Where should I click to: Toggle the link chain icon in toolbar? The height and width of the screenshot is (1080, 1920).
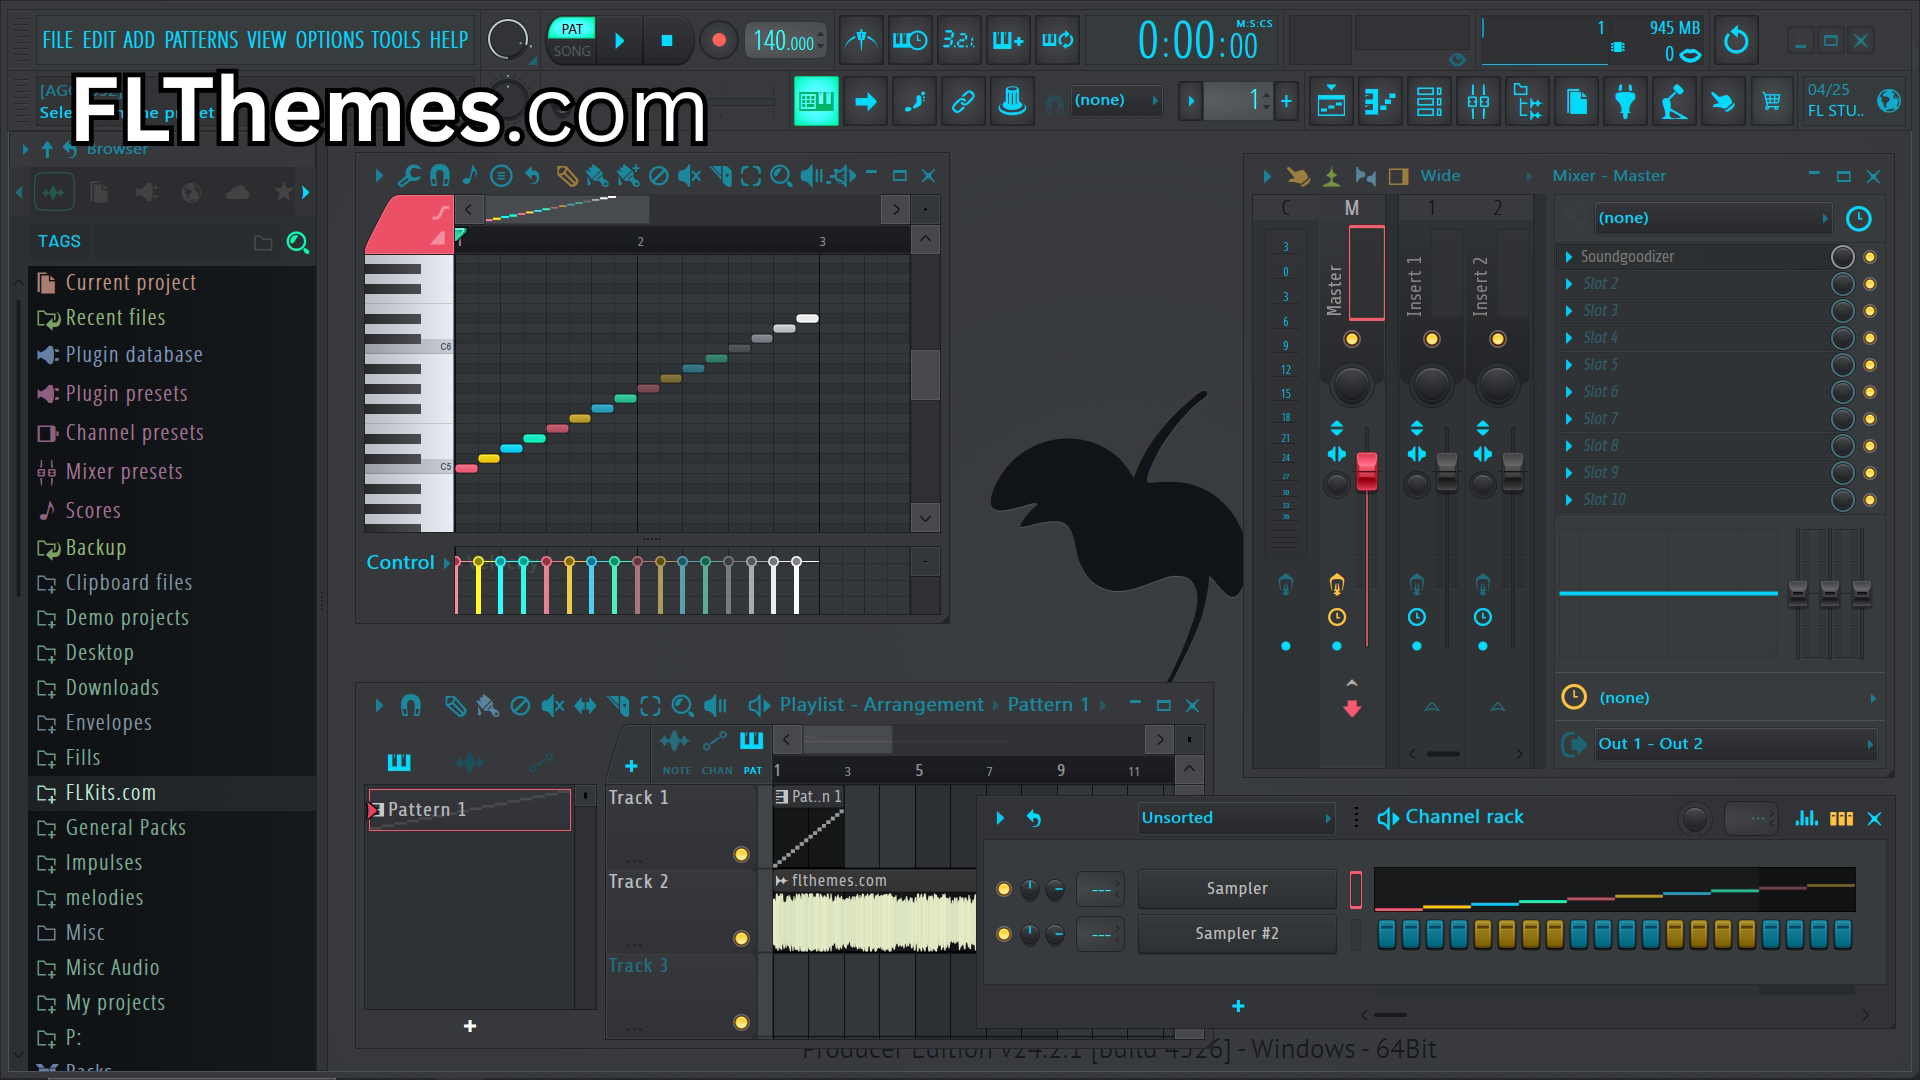coord(963,101)
